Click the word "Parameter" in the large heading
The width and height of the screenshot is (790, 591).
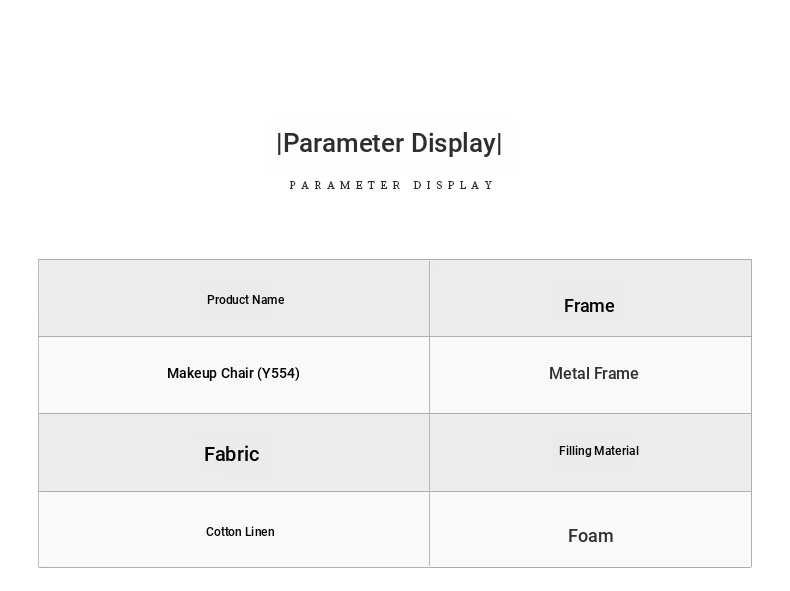342,144
